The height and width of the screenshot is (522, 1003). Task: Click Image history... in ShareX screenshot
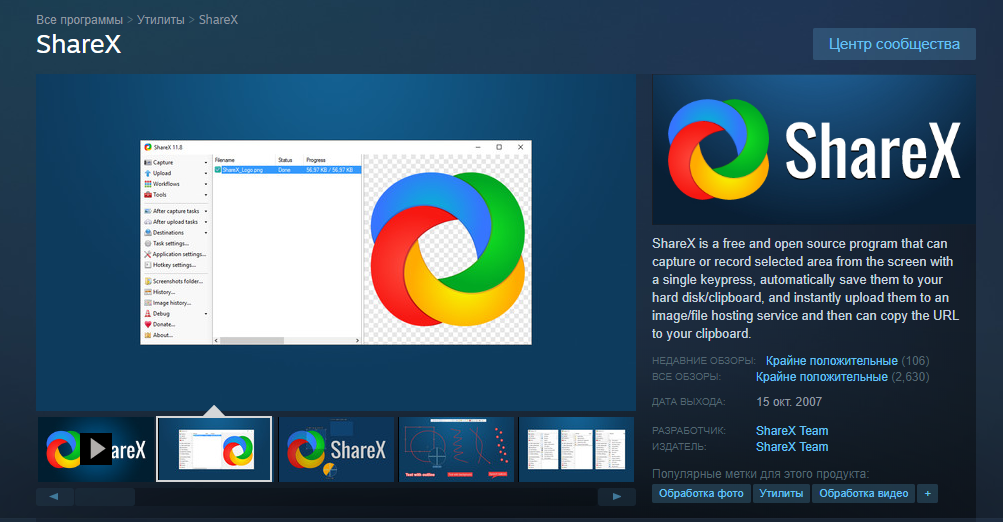[x=167, y=303]
